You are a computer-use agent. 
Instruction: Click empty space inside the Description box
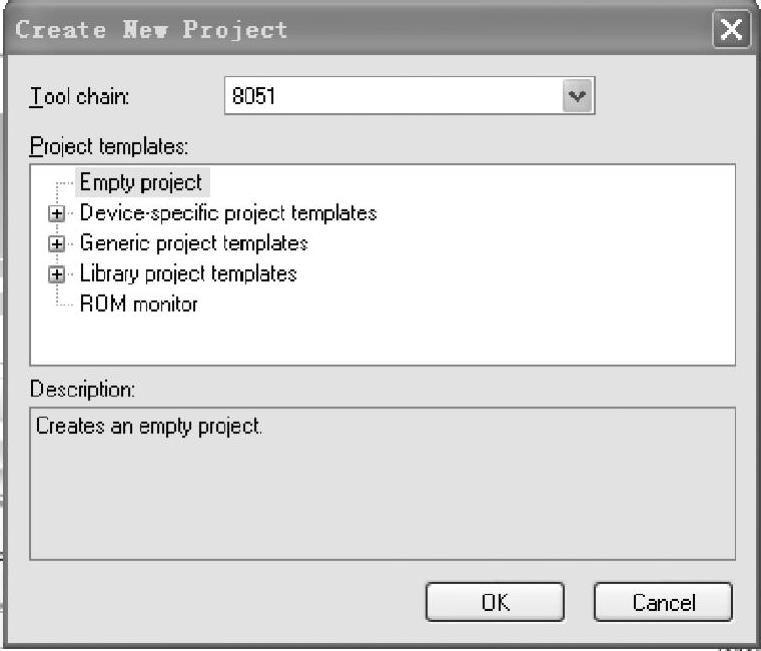[382, 500]
